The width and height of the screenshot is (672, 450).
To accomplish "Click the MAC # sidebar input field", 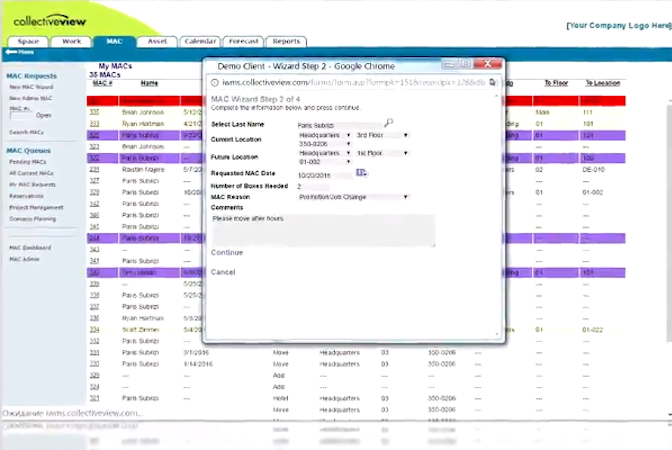I will coord(22,116).
